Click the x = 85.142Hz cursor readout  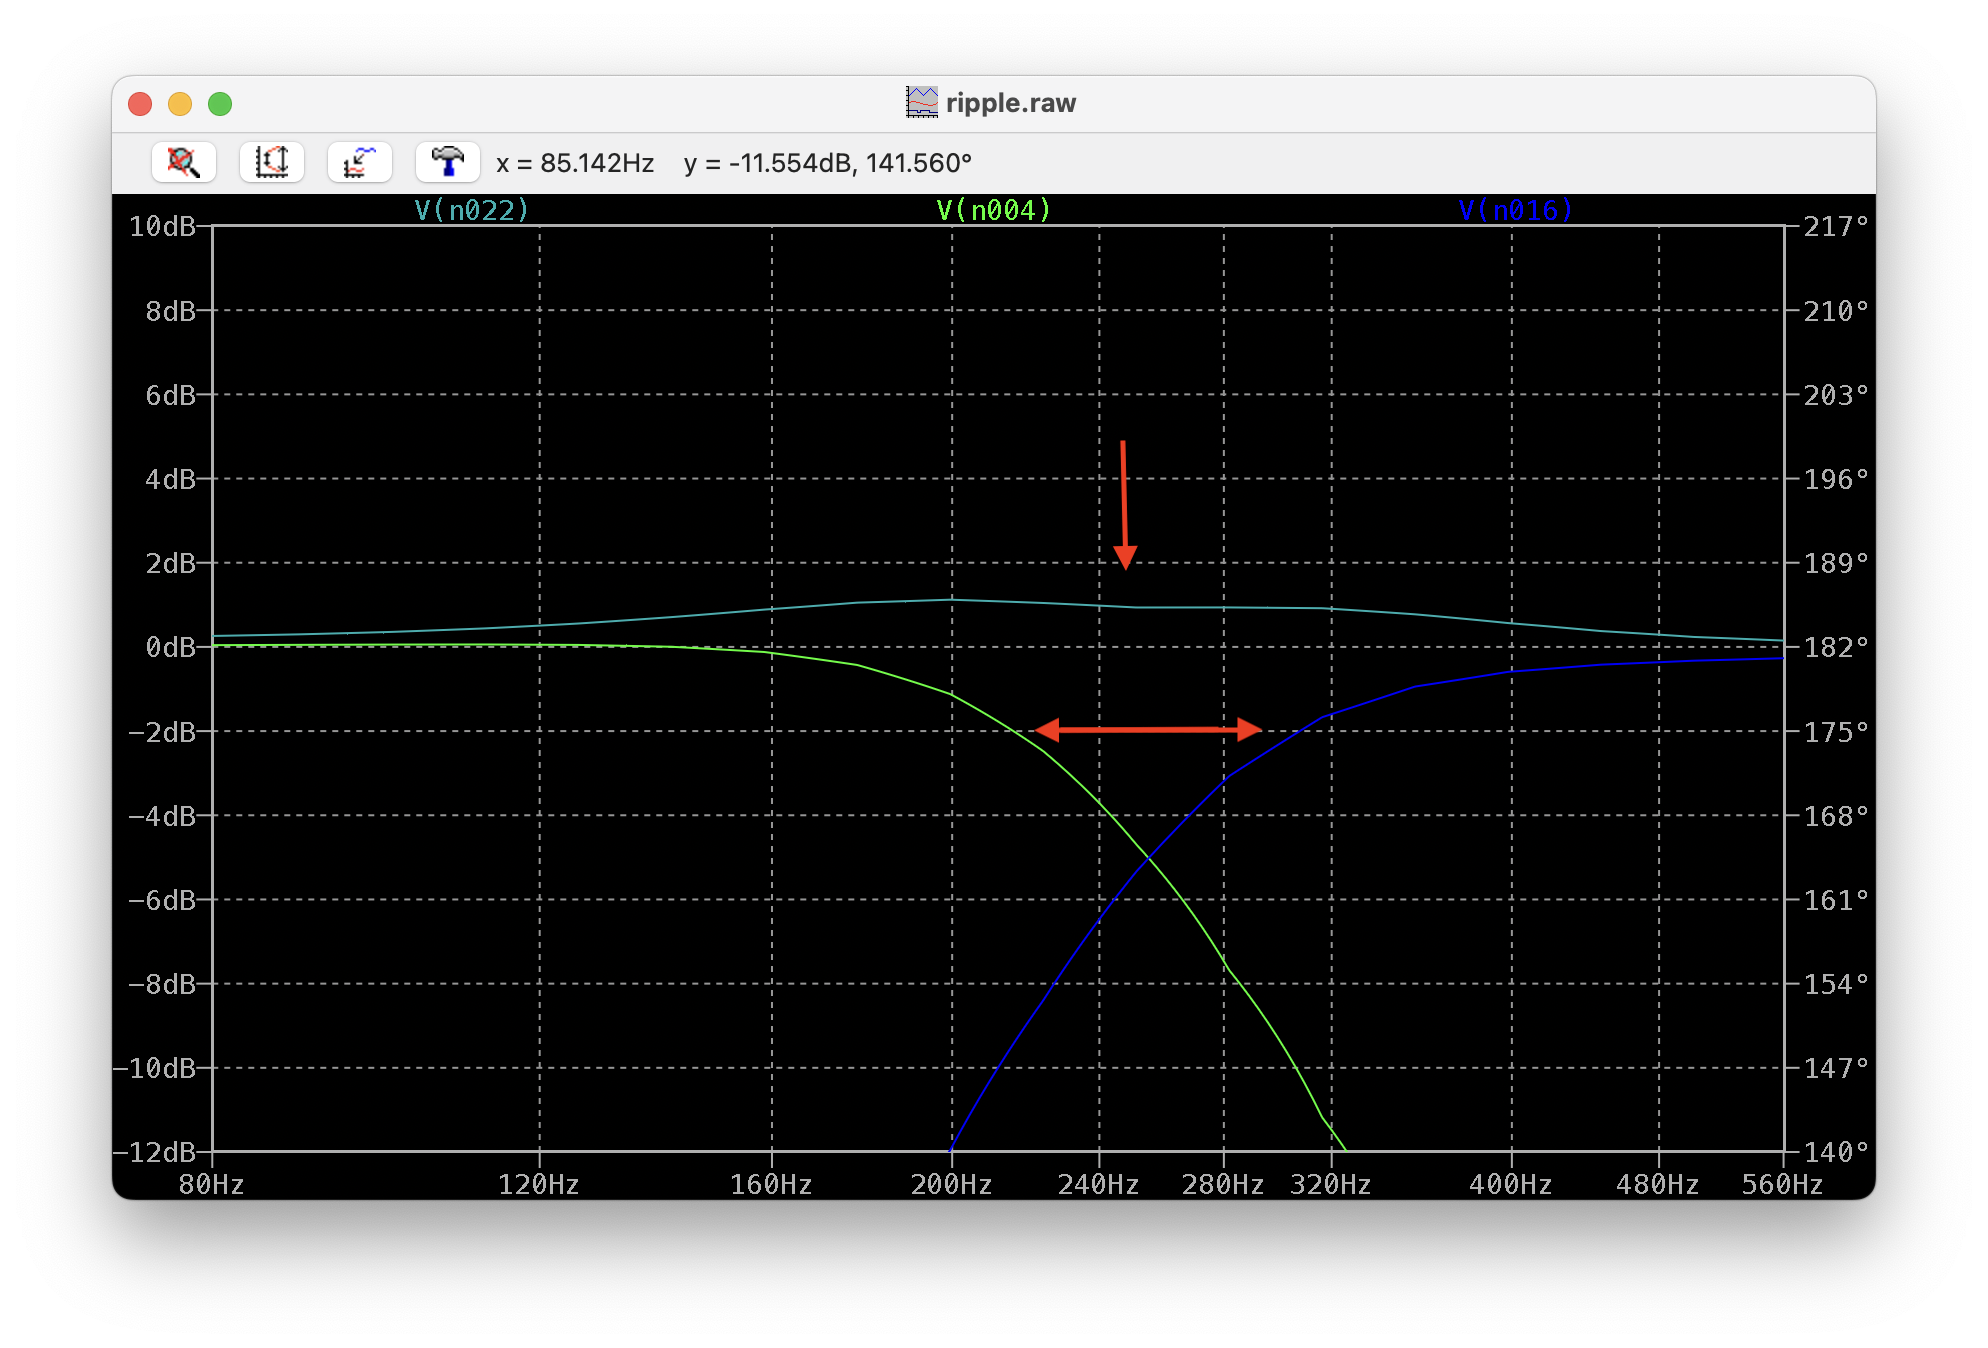pyautogui.click(x=575, y=163)
